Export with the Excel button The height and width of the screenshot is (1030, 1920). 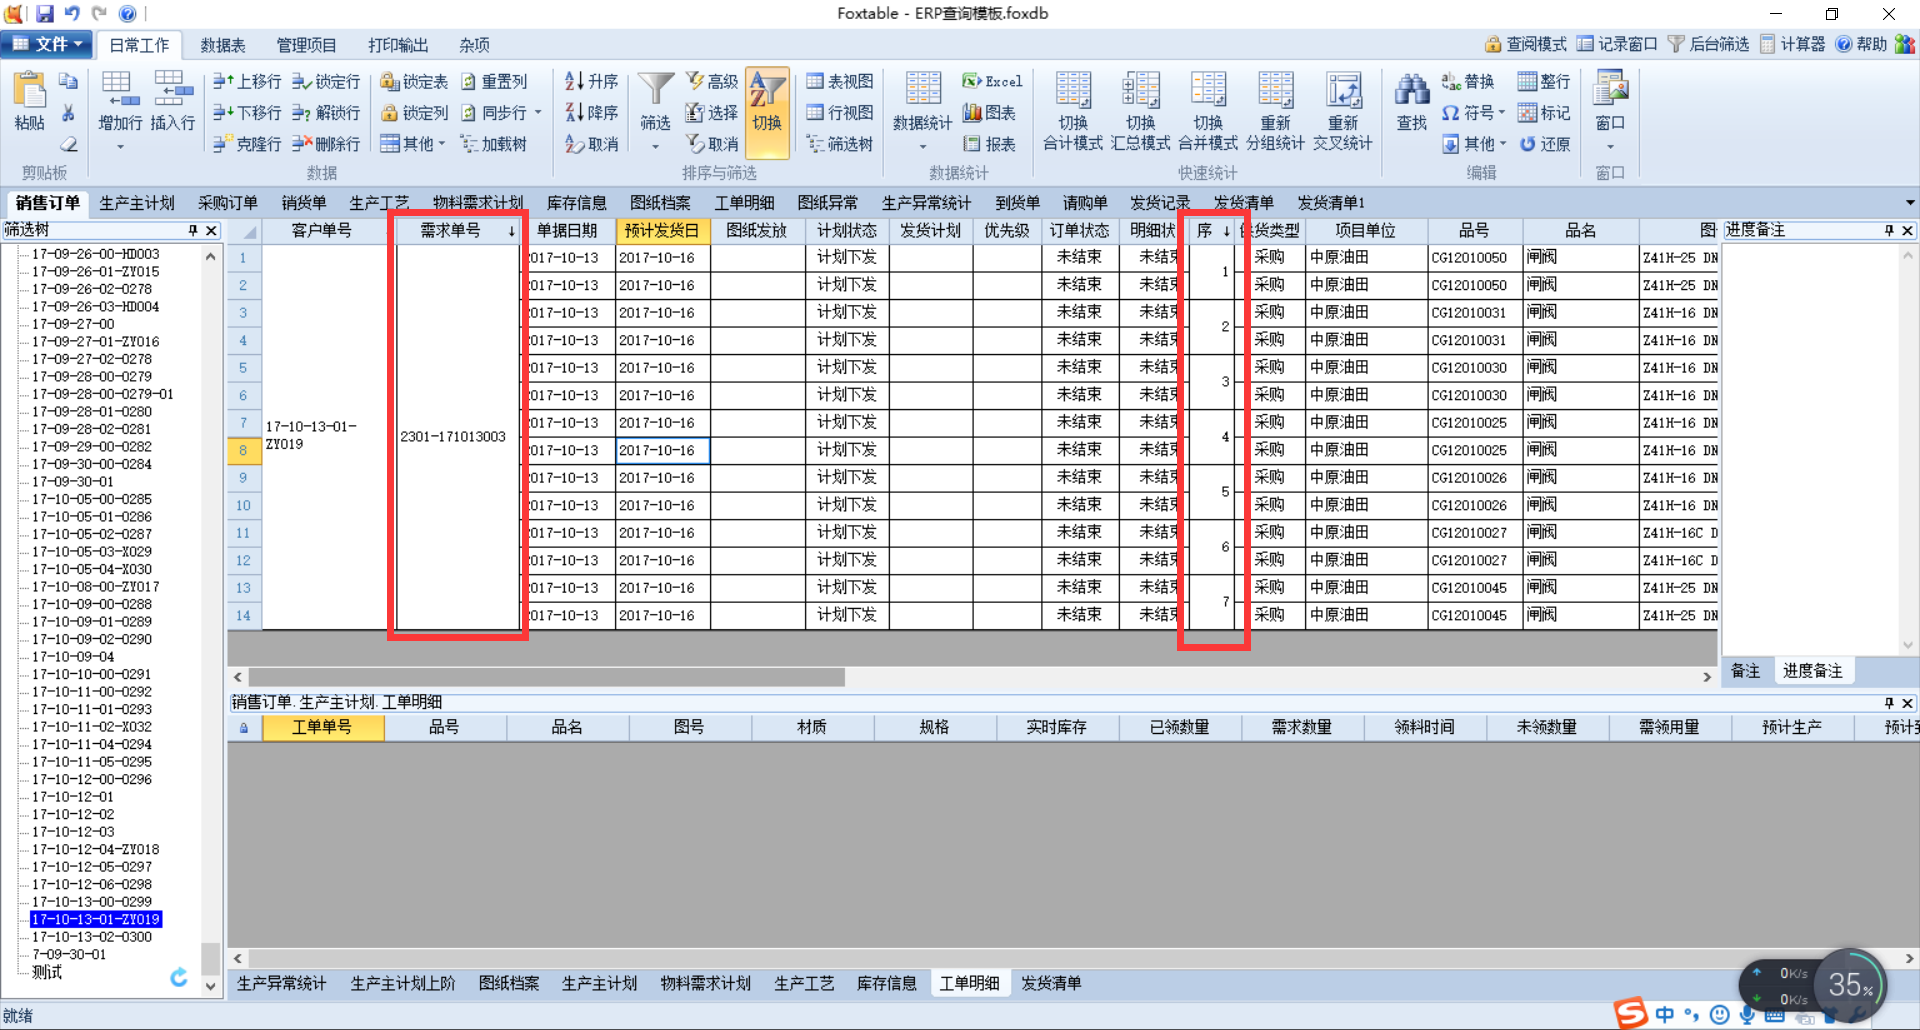pyautogui.click(x=992, y=82)
